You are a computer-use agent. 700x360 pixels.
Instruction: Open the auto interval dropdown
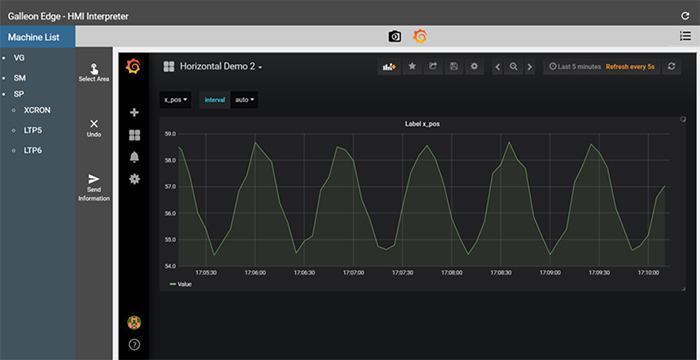(245, 100)
